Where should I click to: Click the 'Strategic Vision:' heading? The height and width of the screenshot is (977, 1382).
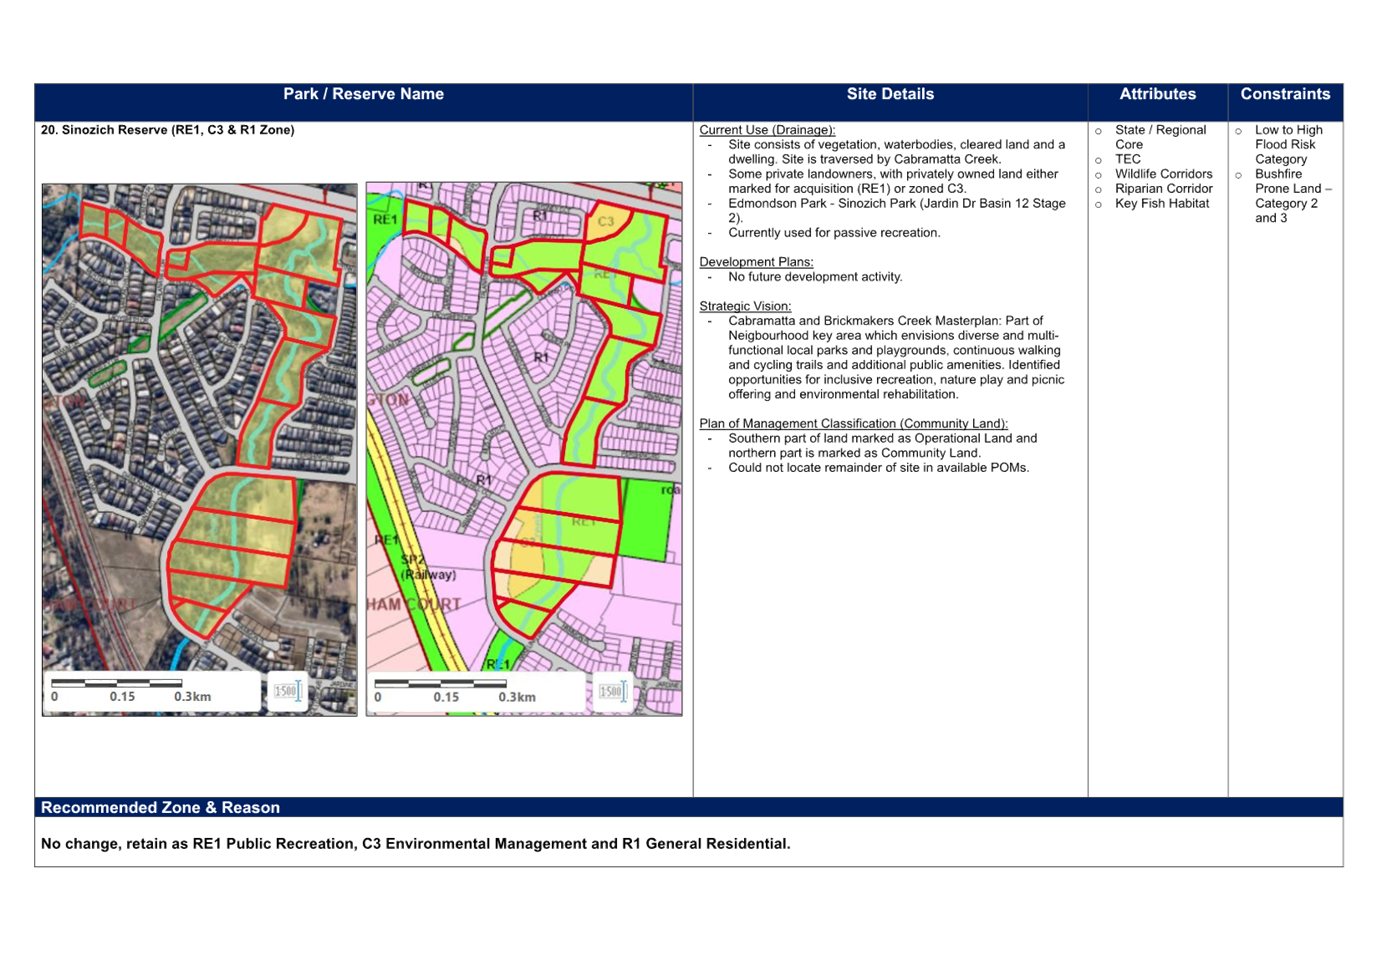pyautogui.click(x=745, y=306)
